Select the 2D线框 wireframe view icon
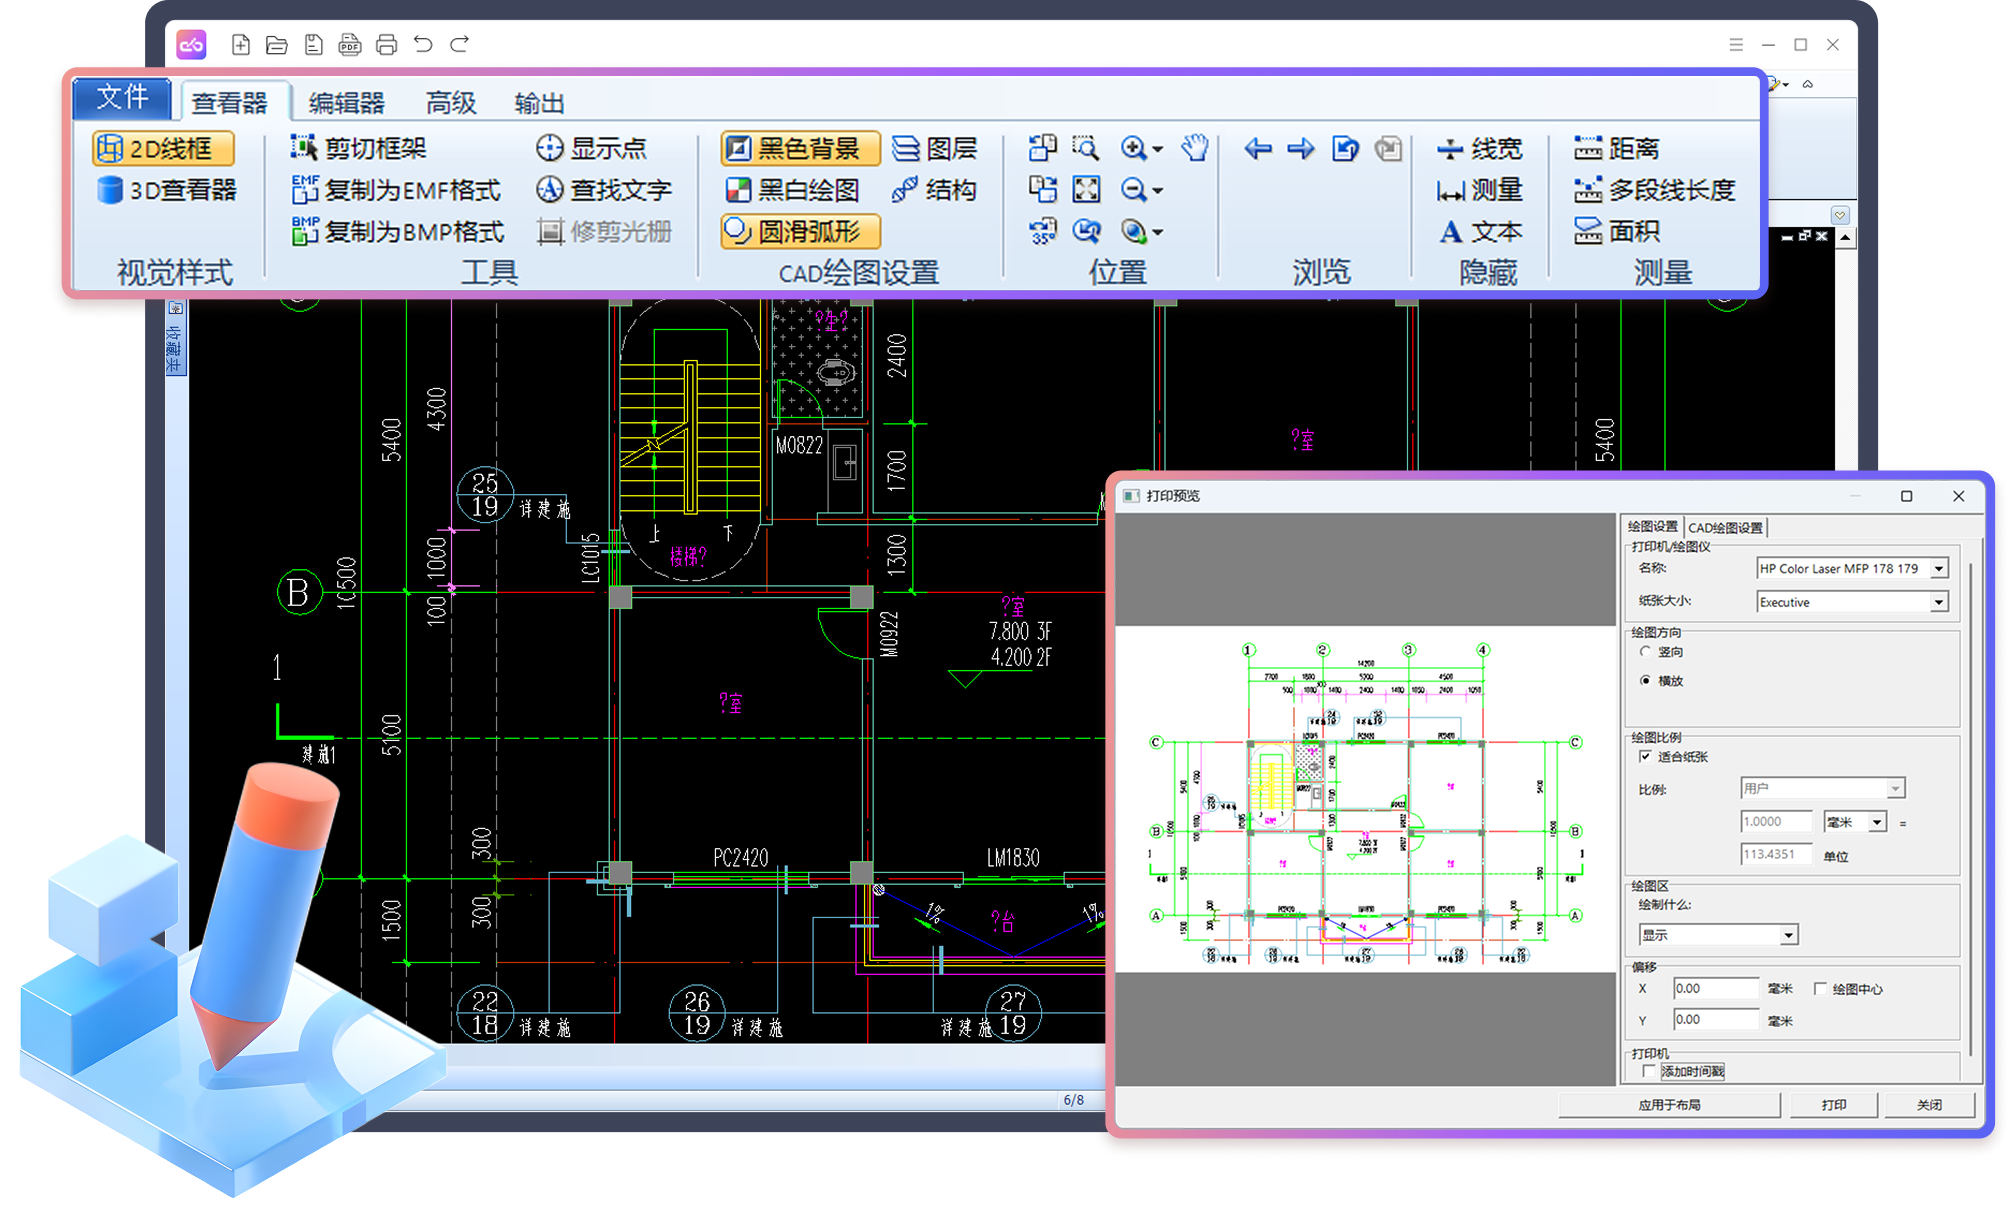The height and width of the screenshot is (1208, 2010). 110,149
